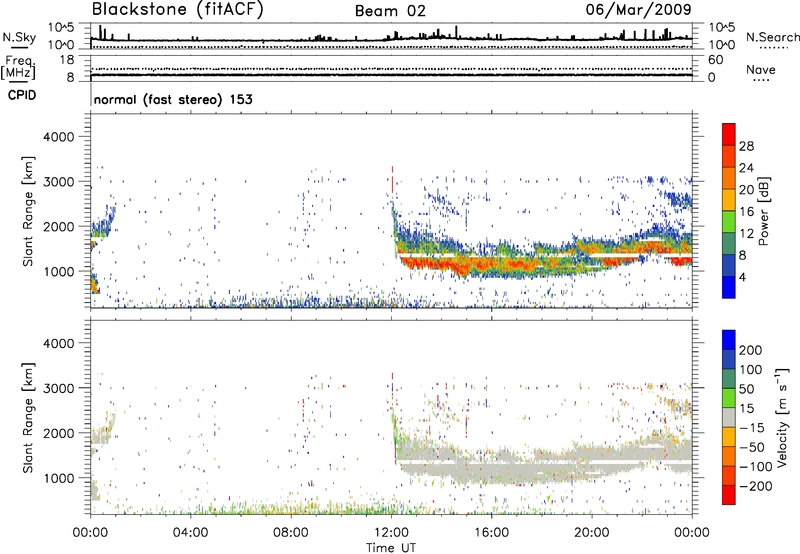Click the "Time UT" axis title
The image size is (800, 554).
pyautogui.click(x=391, y=548)
